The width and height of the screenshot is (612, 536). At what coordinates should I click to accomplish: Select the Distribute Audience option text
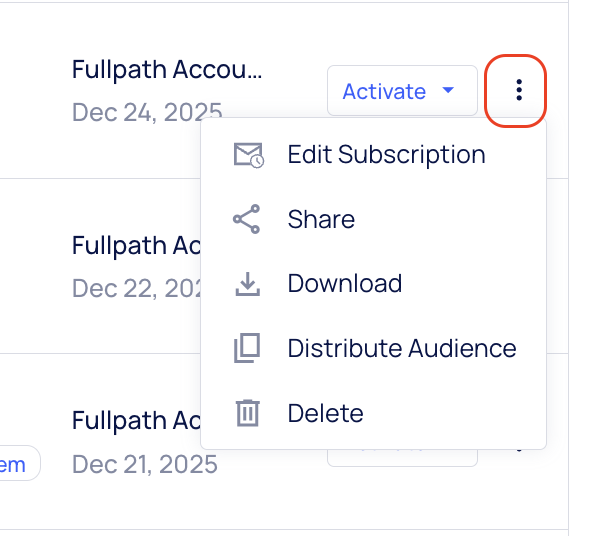pyautogui.click(x=401, y=348)
